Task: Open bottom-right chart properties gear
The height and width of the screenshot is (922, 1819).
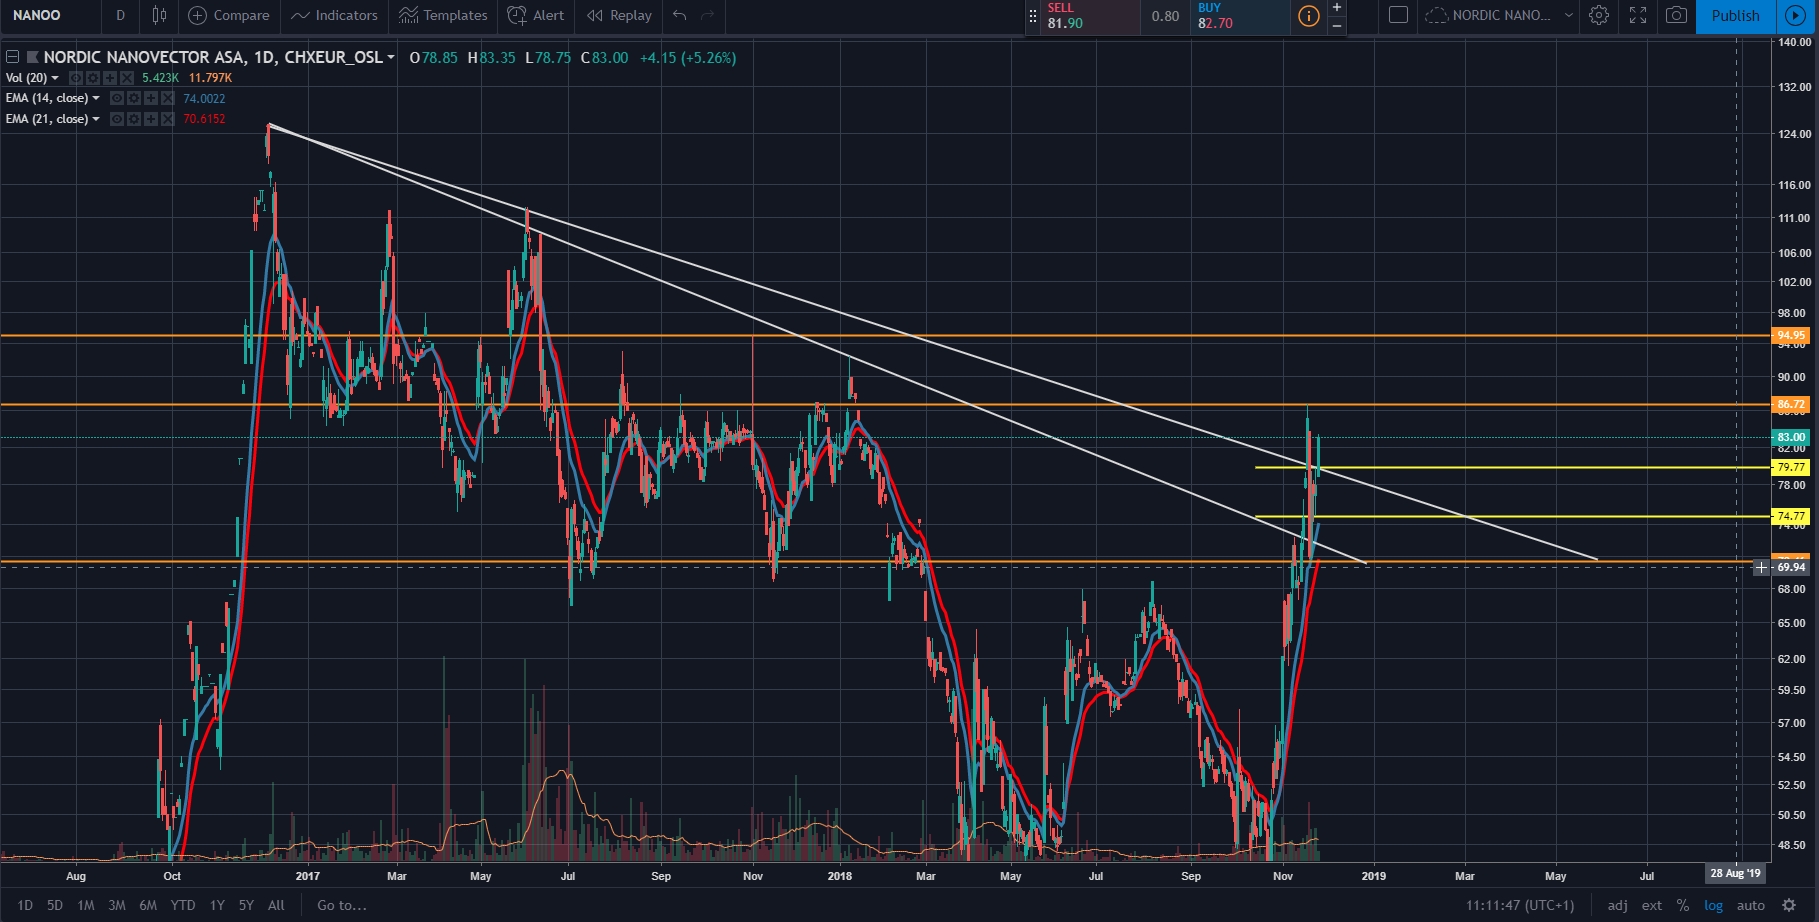Action: click(x=1789, y=905)
